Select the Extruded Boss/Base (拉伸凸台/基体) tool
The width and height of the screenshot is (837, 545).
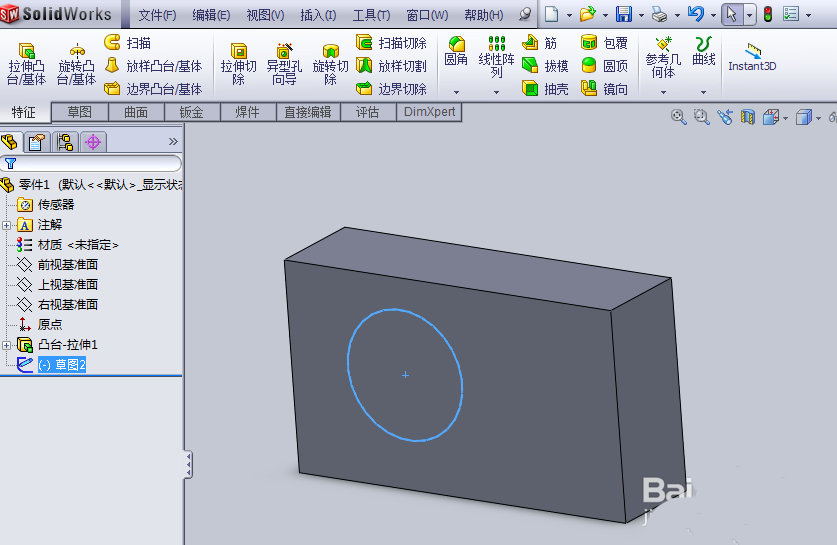click(26, 65)
